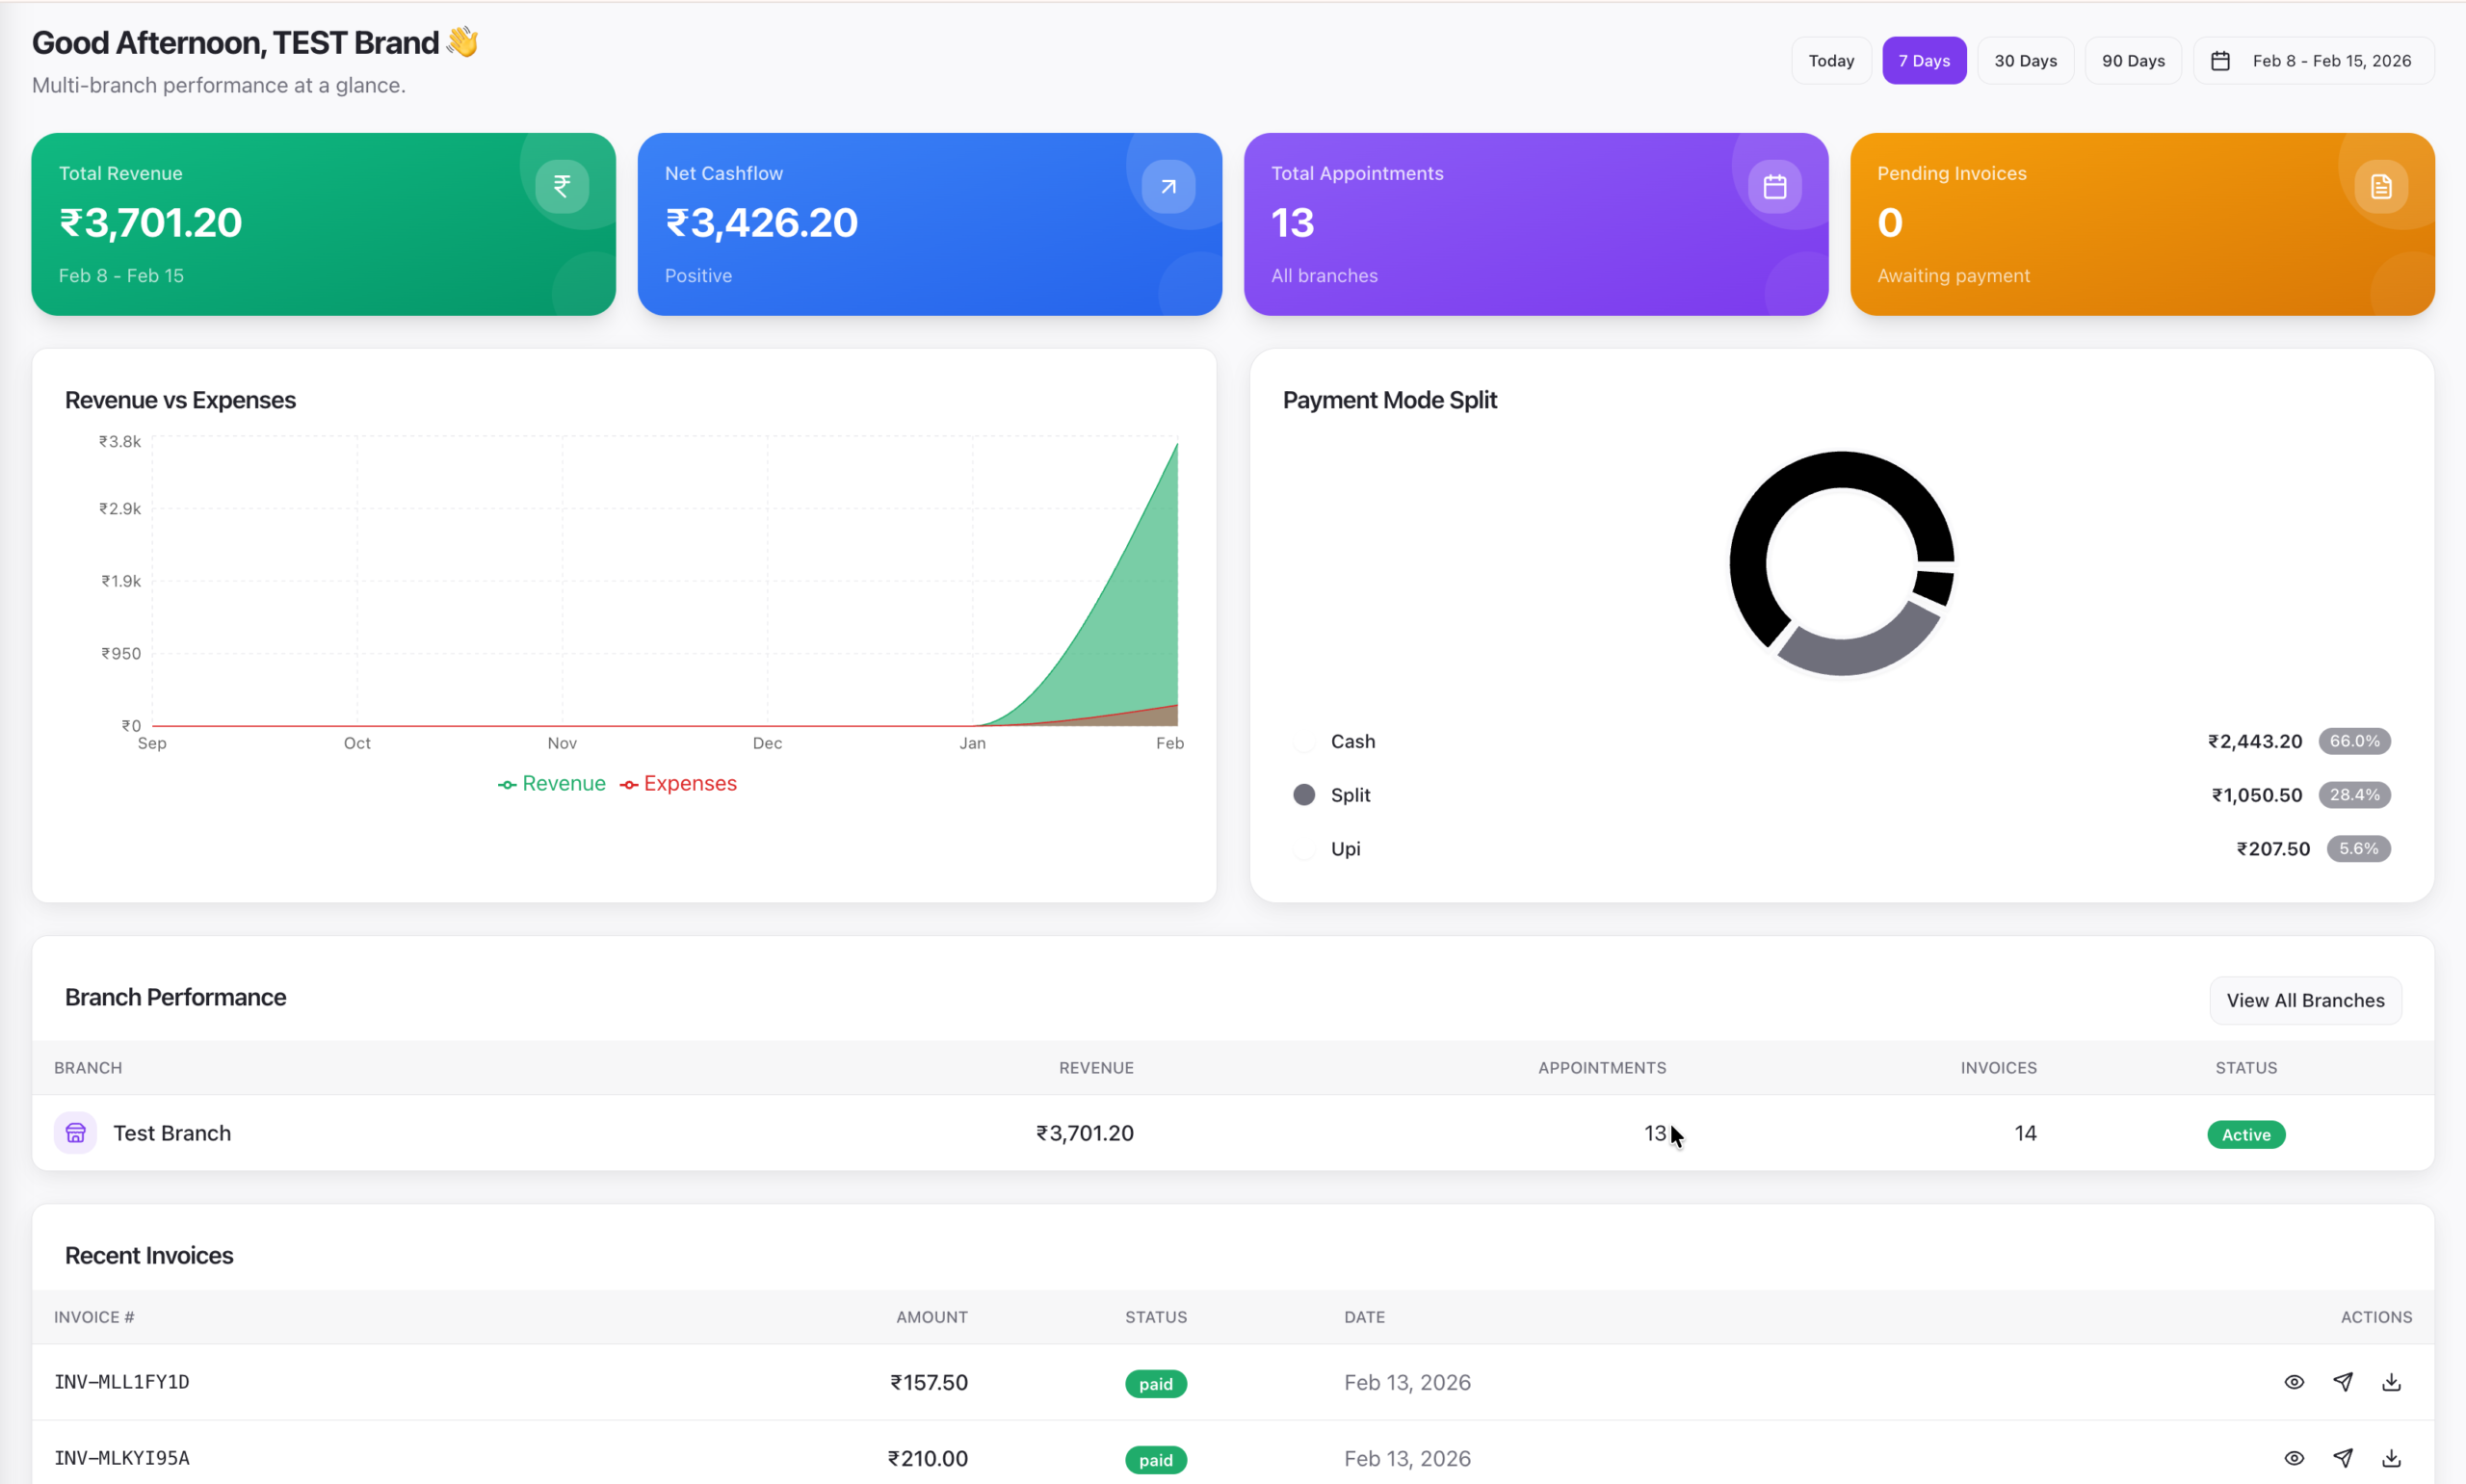Send invoice INV-MLKYI95A via paper-plane icon
The height and width of the screenshot is (1484, 2466).
2342,1458
